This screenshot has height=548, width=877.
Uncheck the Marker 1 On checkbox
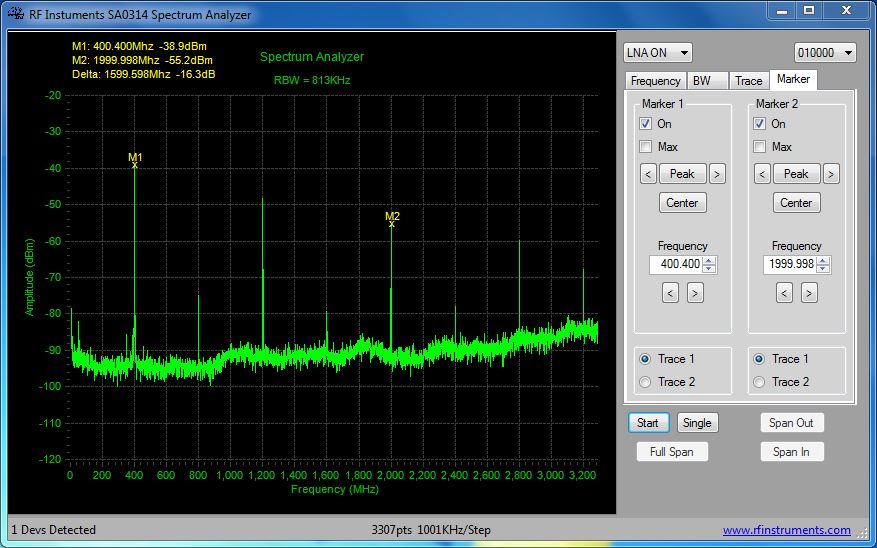click(646, 124)
